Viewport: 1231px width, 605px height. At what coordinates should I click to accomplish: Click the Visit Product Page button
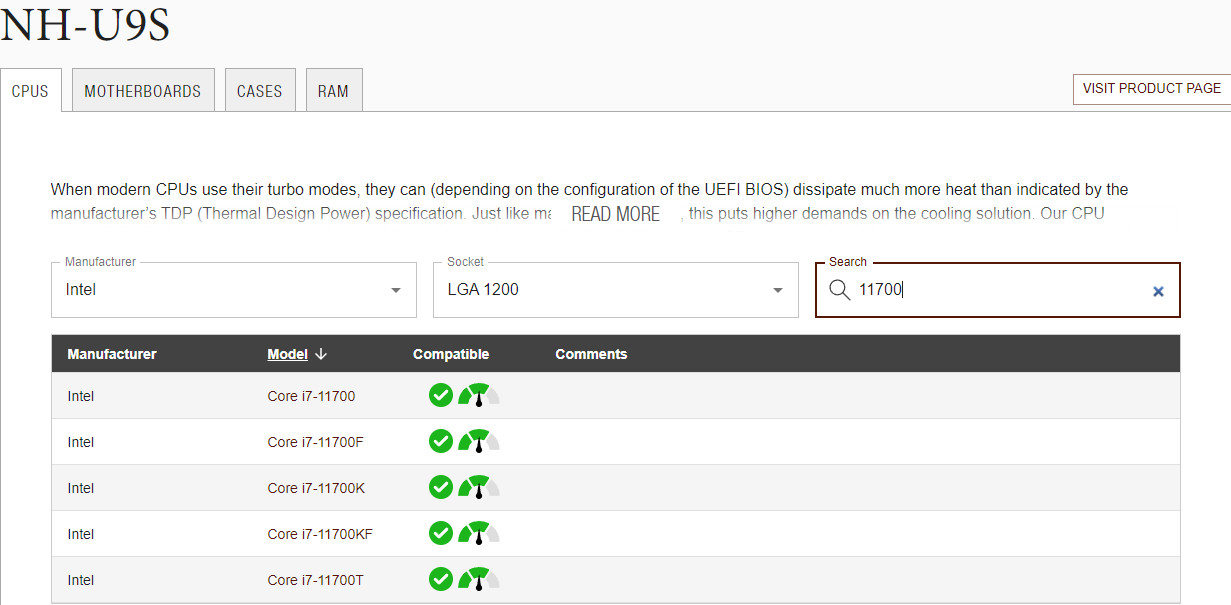click(1151, 88)
